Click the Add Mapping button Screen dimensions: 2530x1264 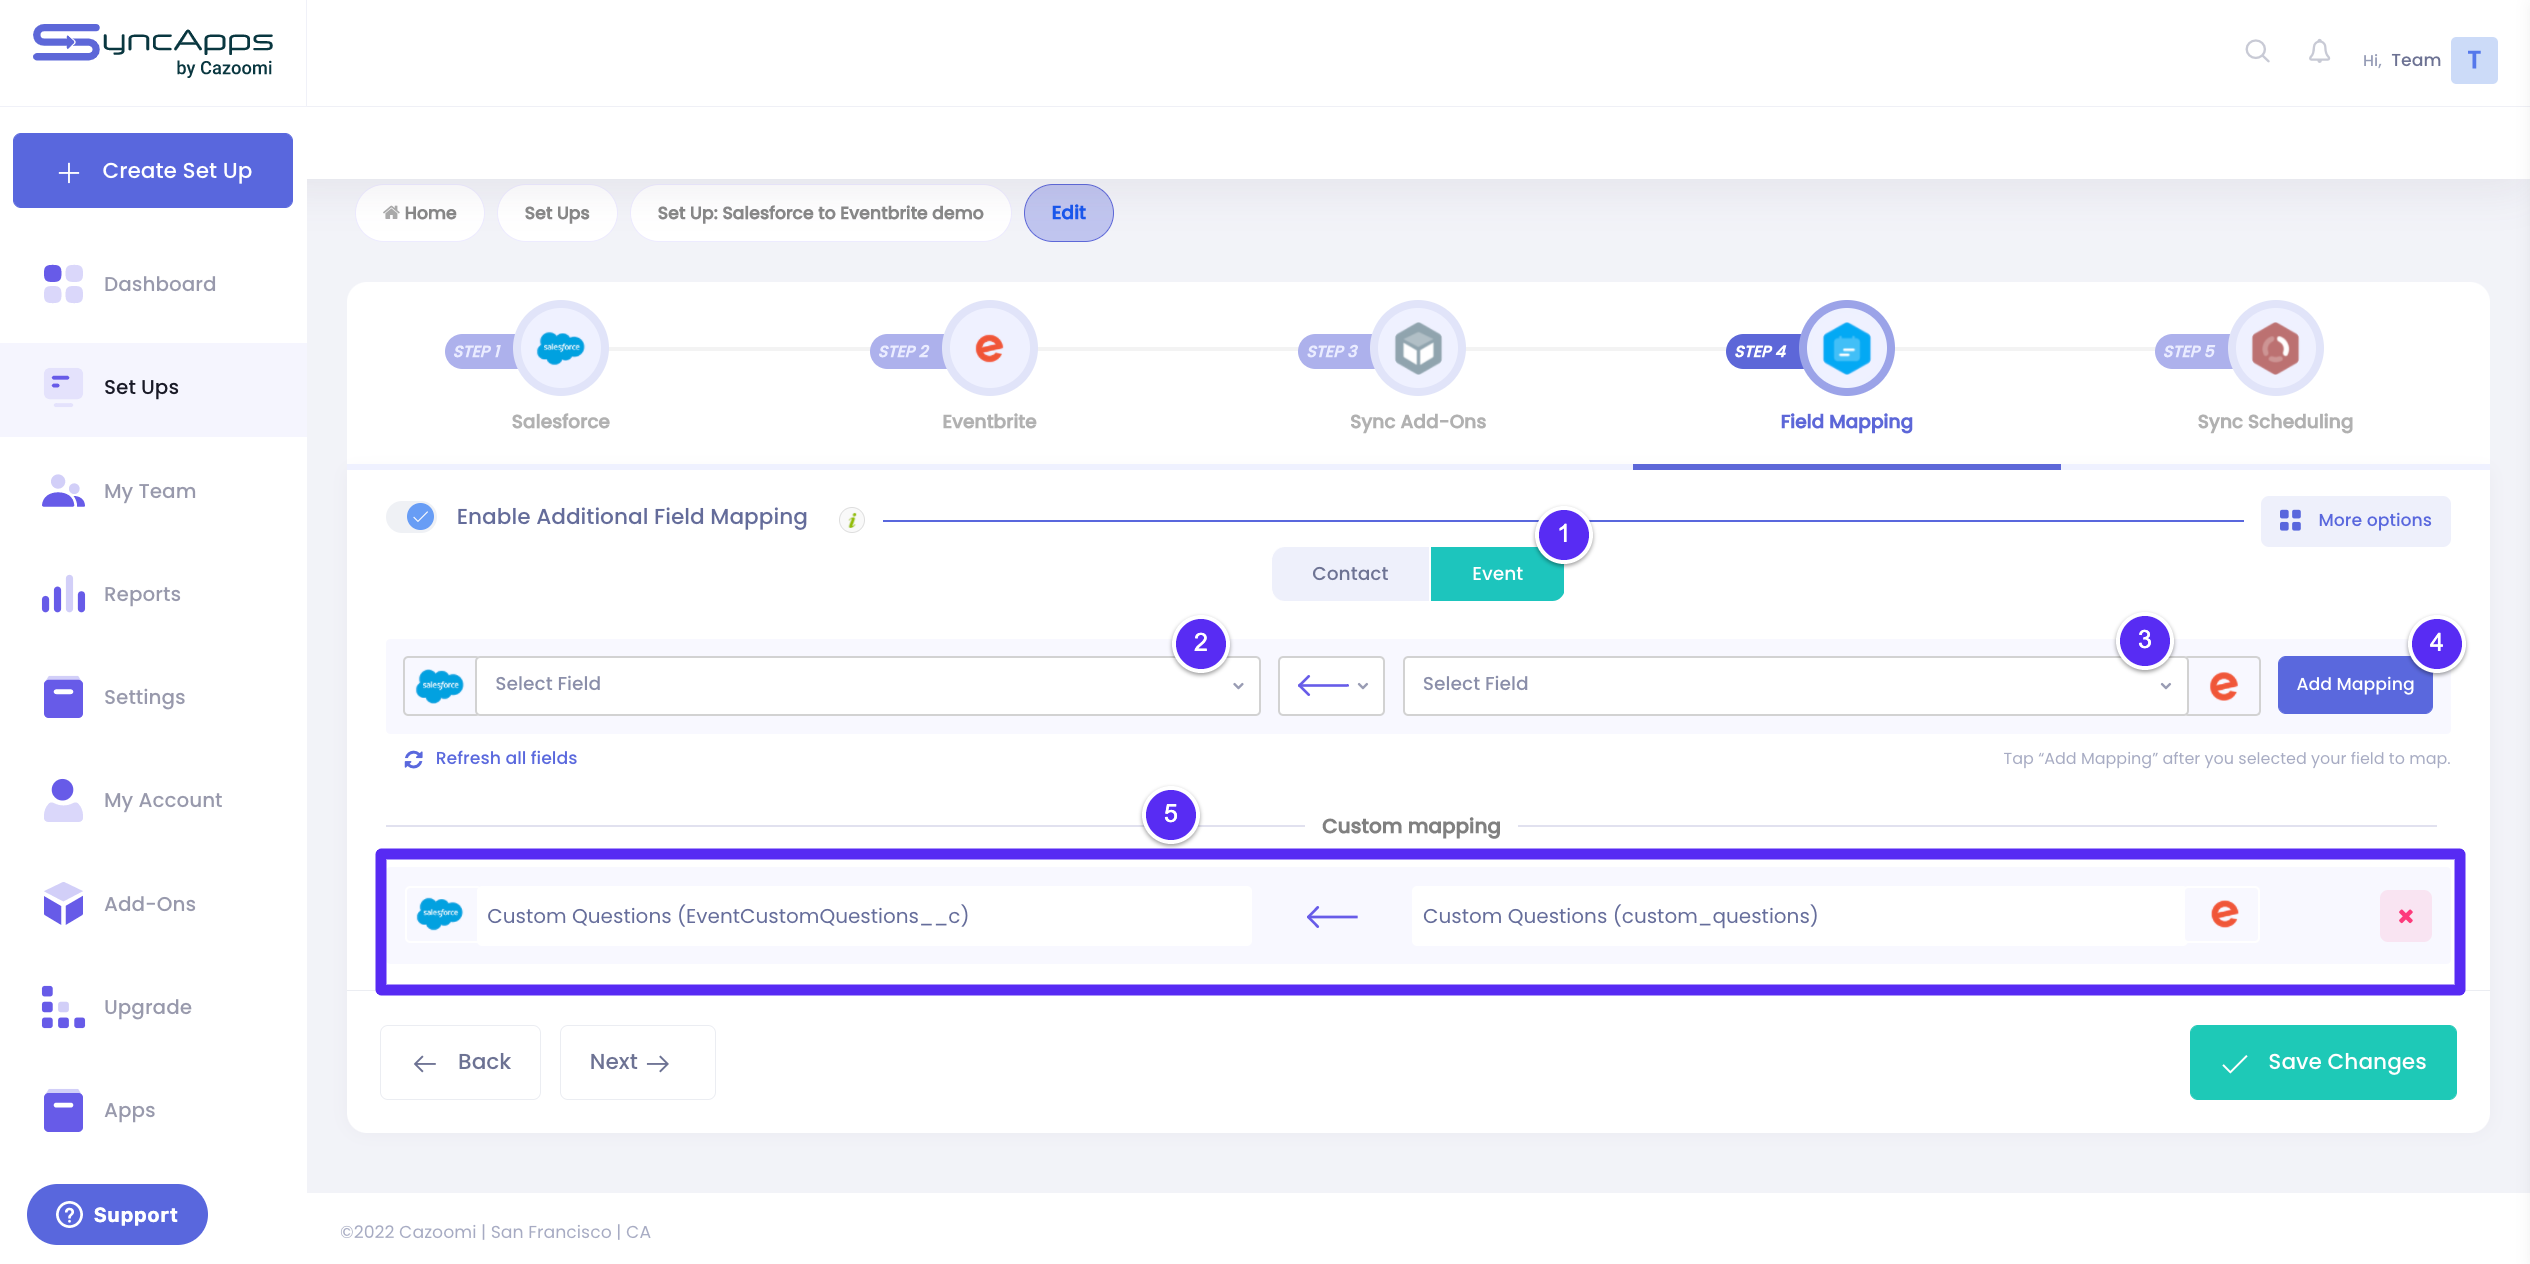[x=2355, y=684]
